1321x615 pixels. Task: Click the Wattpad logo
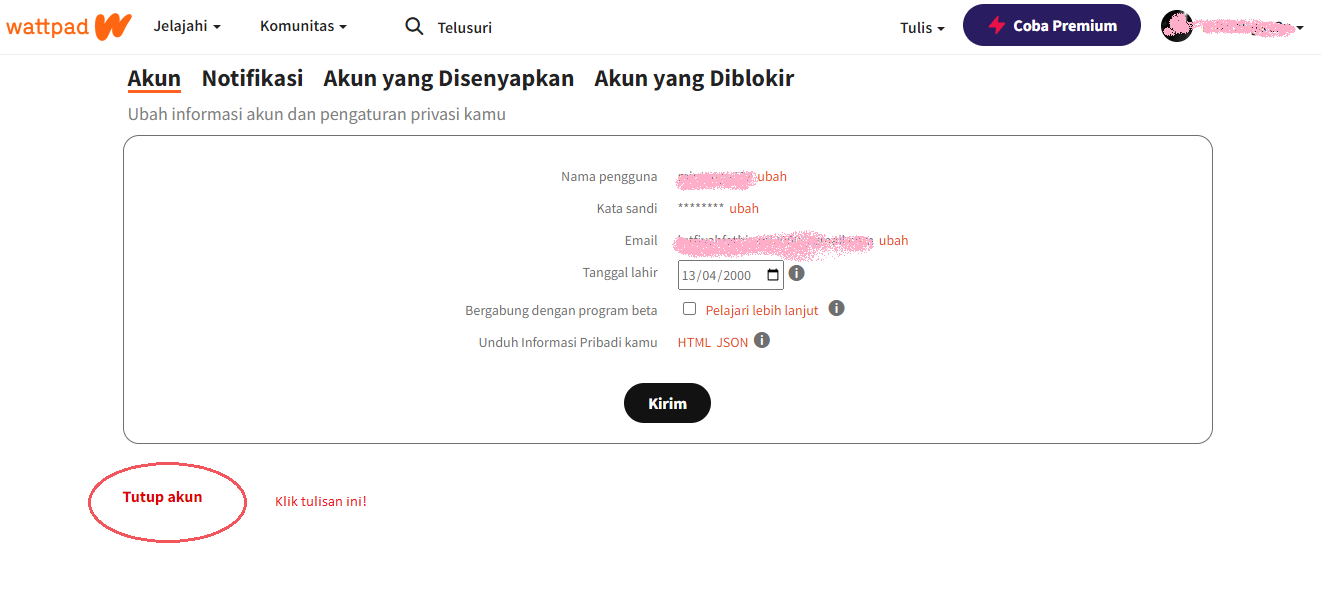pyautogui.click(x=68, y=26)
